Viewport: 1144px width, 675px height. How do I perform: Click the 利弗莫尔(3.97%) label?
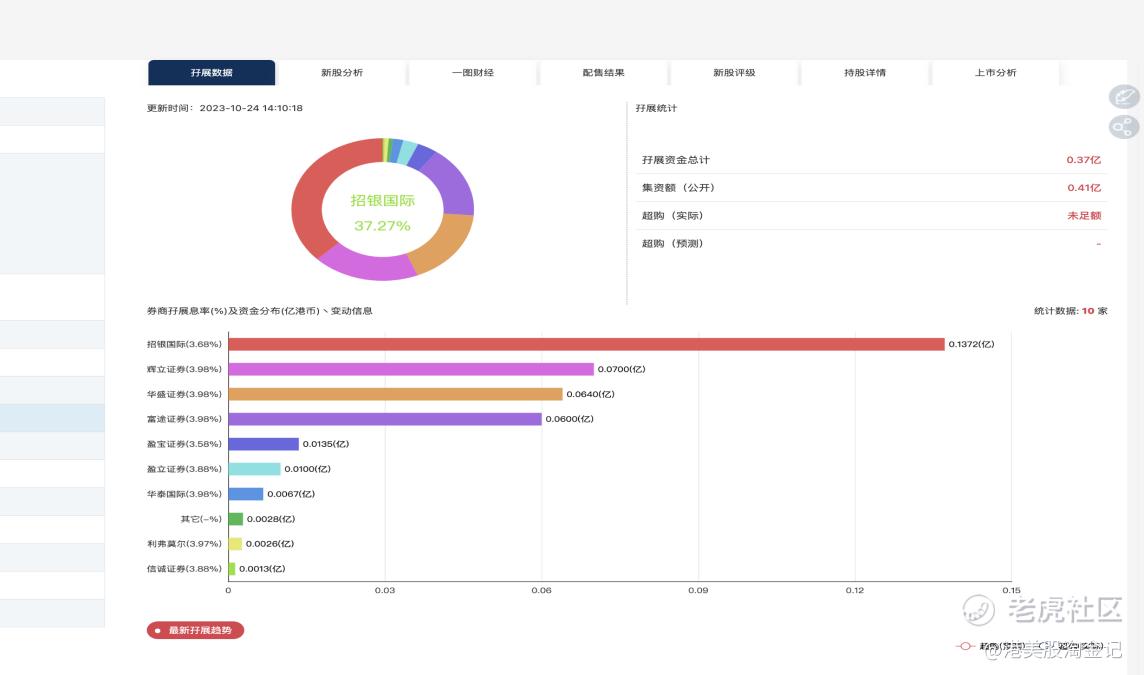pos(184,544)
